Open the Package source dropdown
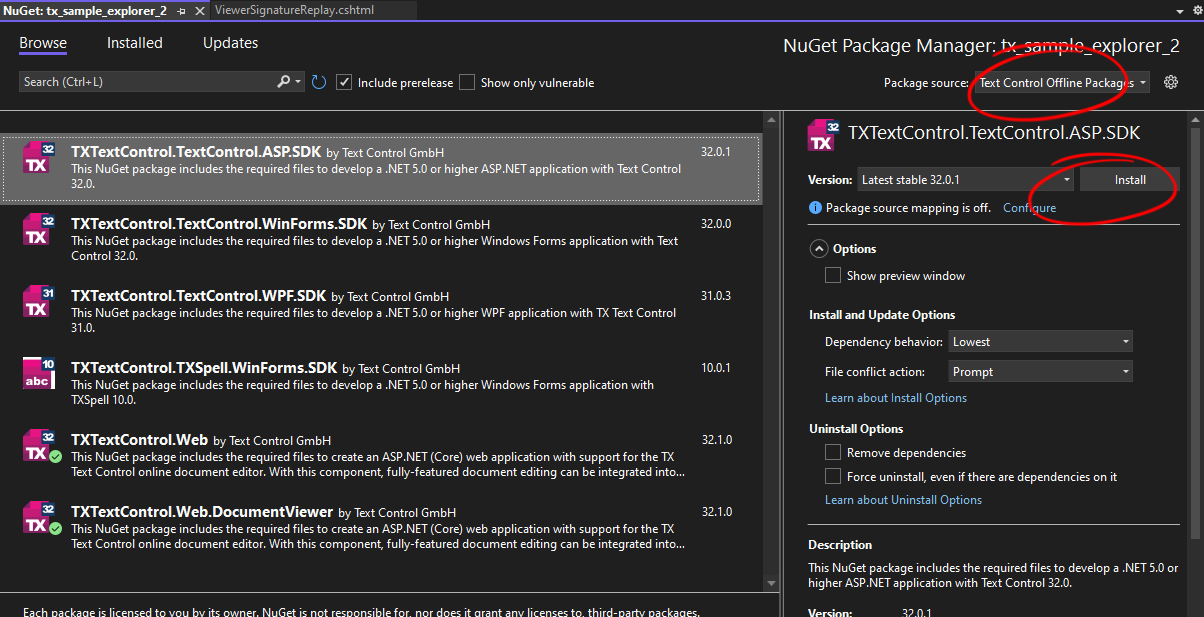Screen dimensions: 1204x617 pyautogui.click(x=1061, y=82)
